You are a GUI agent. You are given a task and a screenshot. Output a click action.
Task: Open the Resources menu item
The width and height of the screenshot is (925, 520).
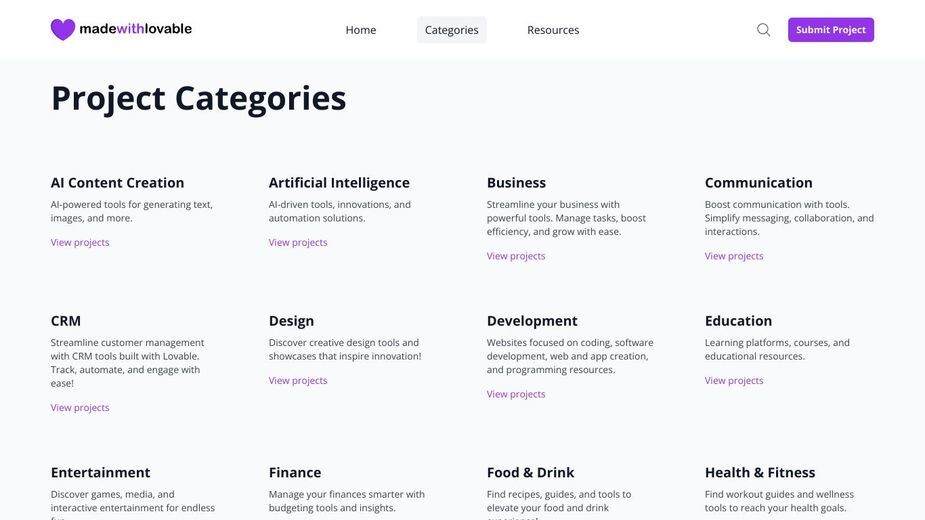pos(553,30)
